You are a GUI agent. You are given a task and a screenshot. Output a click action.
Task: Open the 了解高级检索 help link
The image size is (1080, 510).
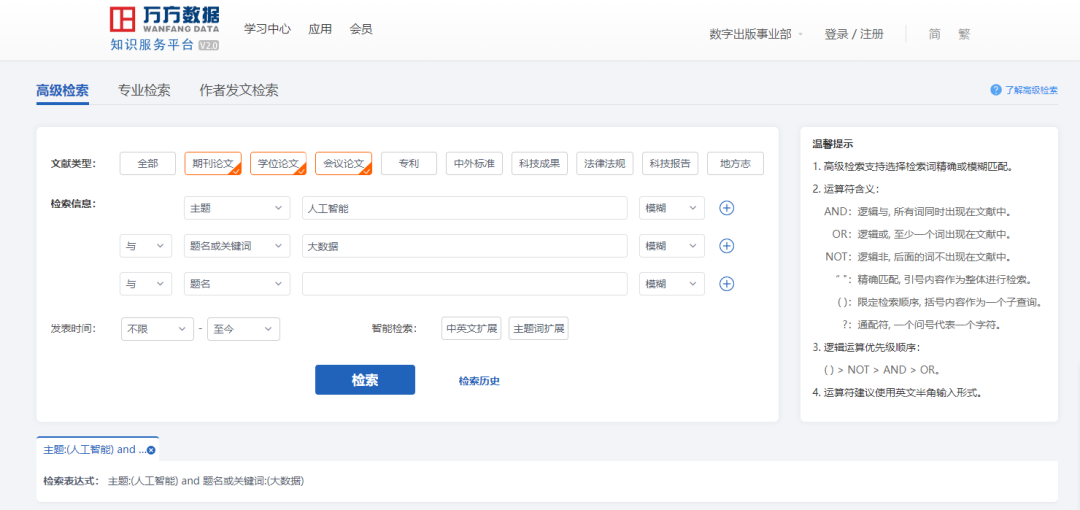[x=1030, y=90]
